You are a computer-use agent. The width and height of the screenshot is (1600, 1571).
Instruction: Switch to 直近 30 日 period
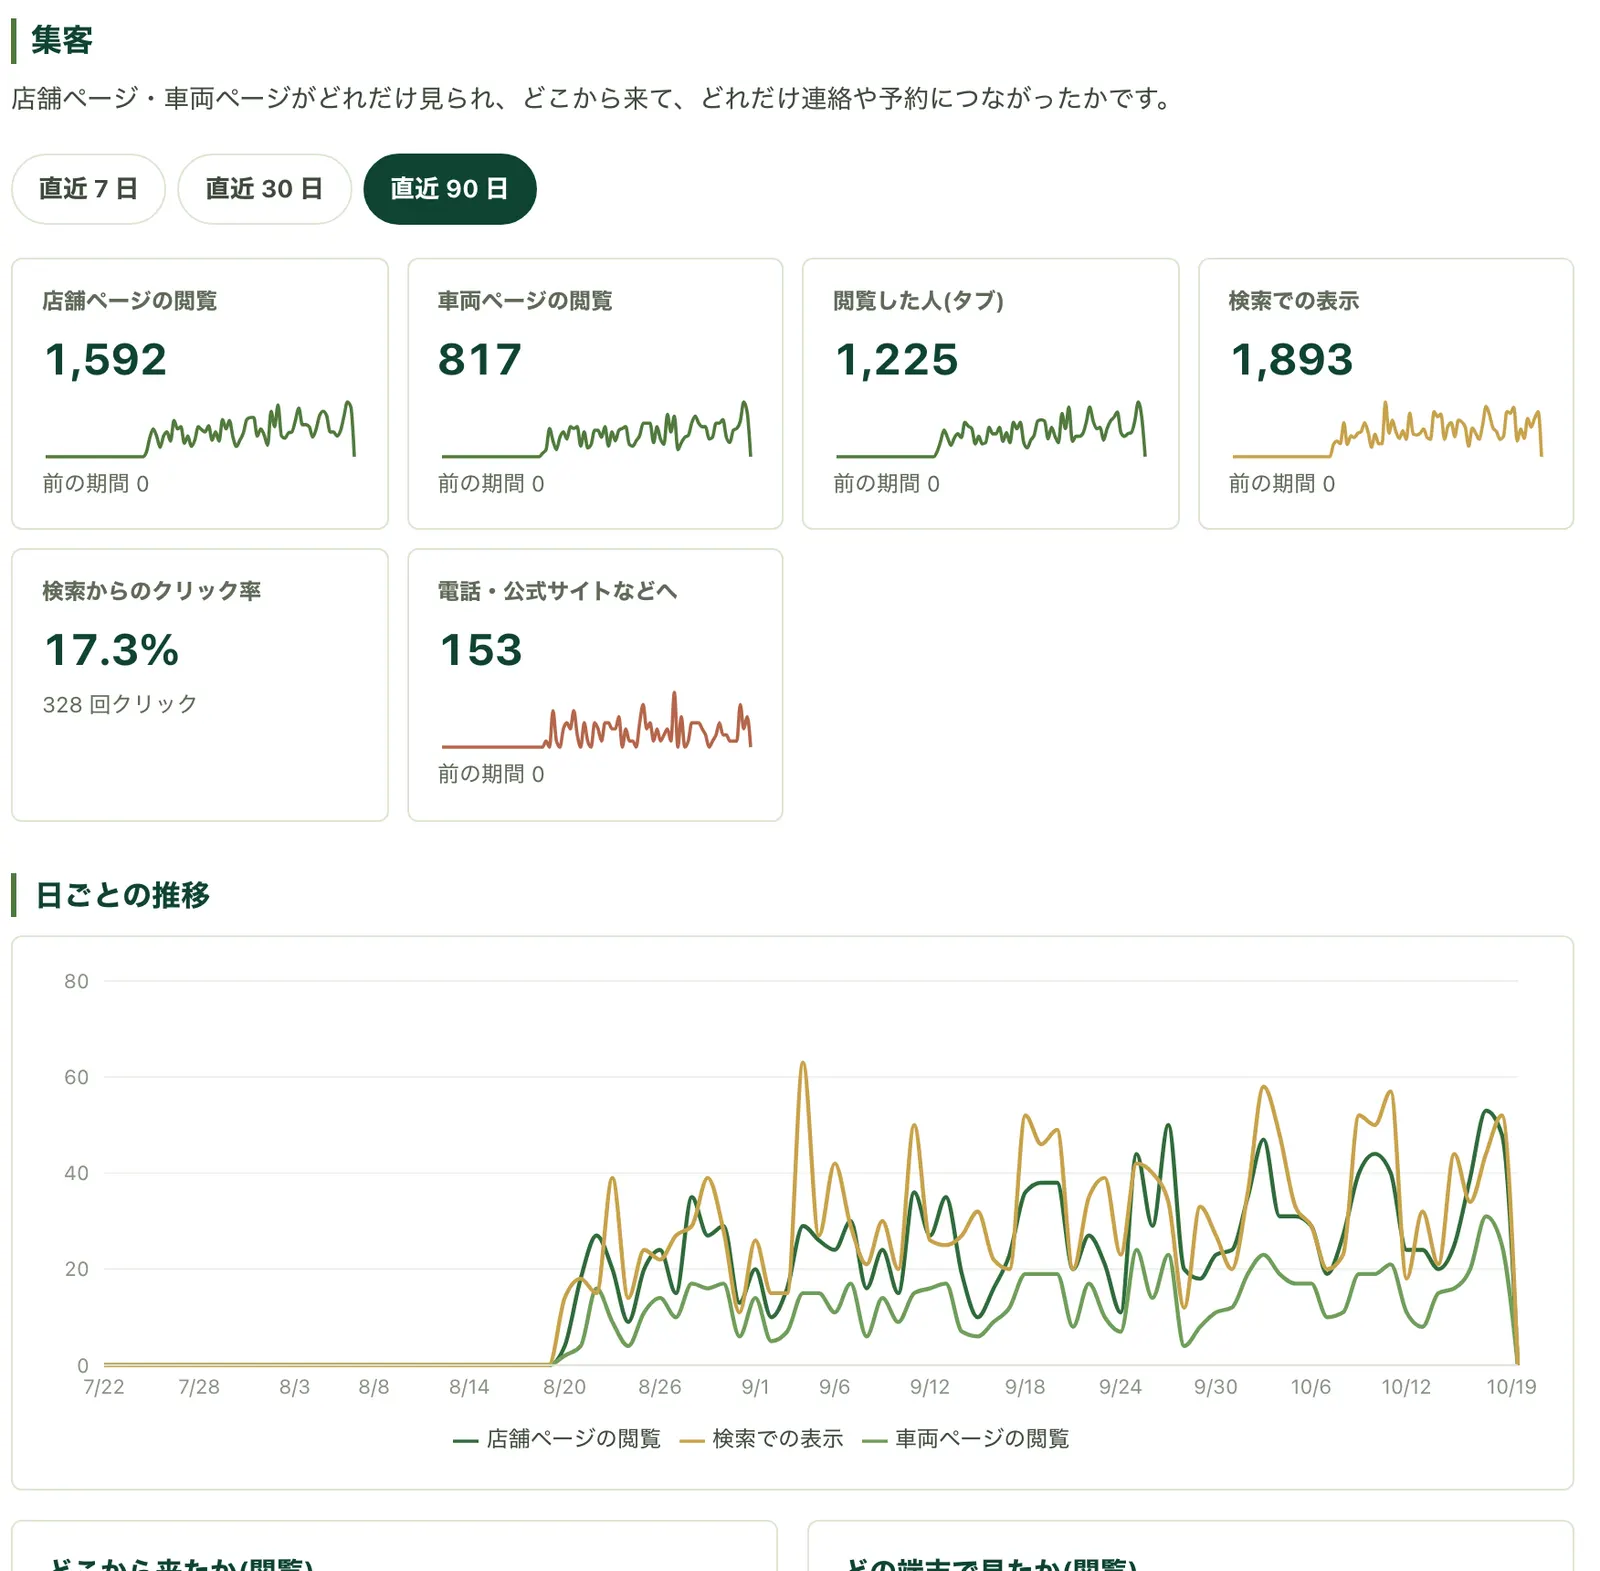(264, 189)
